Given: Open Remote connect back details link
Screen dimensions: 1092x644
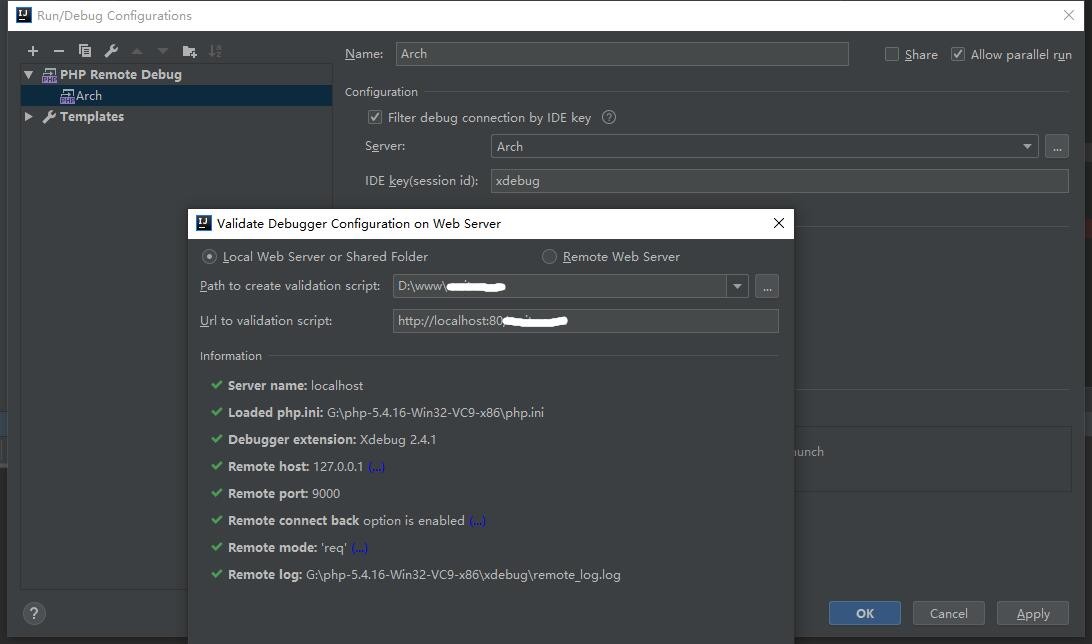Looking at the screenshot, I should point(477,521).
